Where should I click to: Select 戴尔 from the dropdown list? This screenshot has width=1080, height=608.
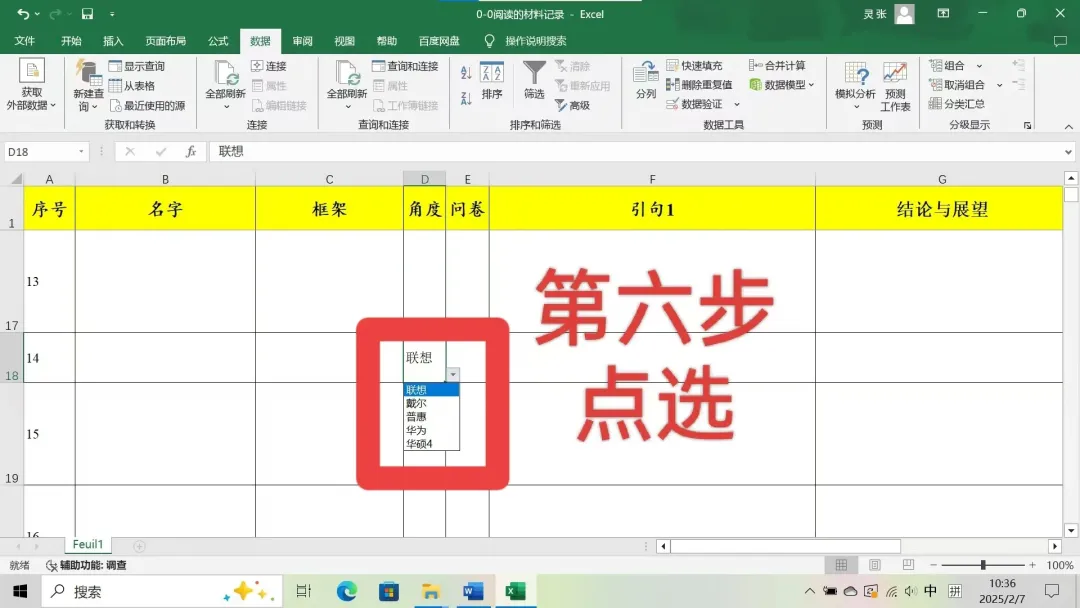[431, 403]
